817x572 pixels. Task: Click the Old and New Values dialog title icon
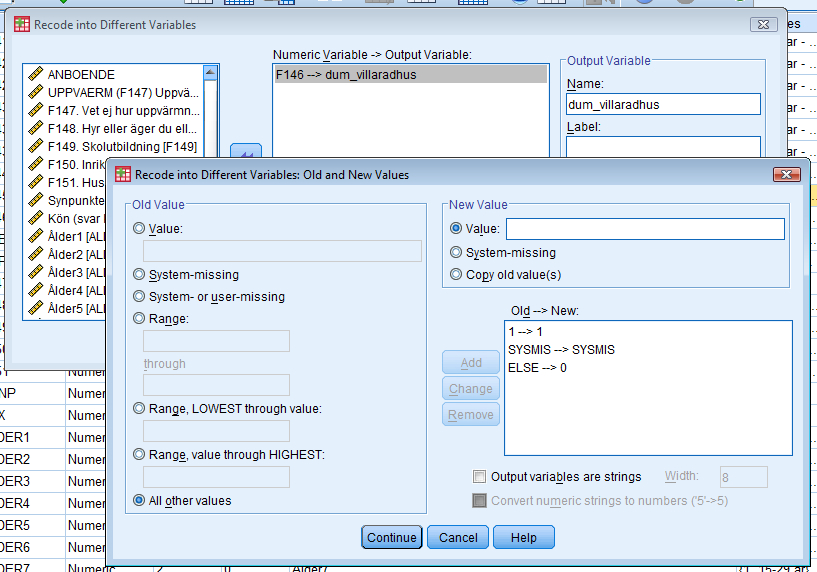tap(123, 174)
